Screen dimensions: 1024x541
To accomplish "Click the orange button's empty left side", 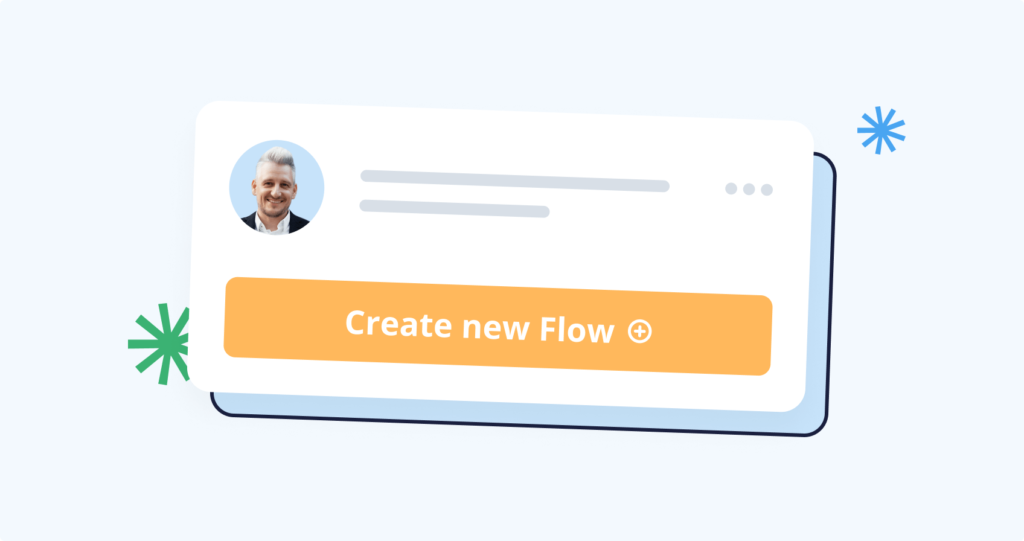I will (x=281, y=319).
